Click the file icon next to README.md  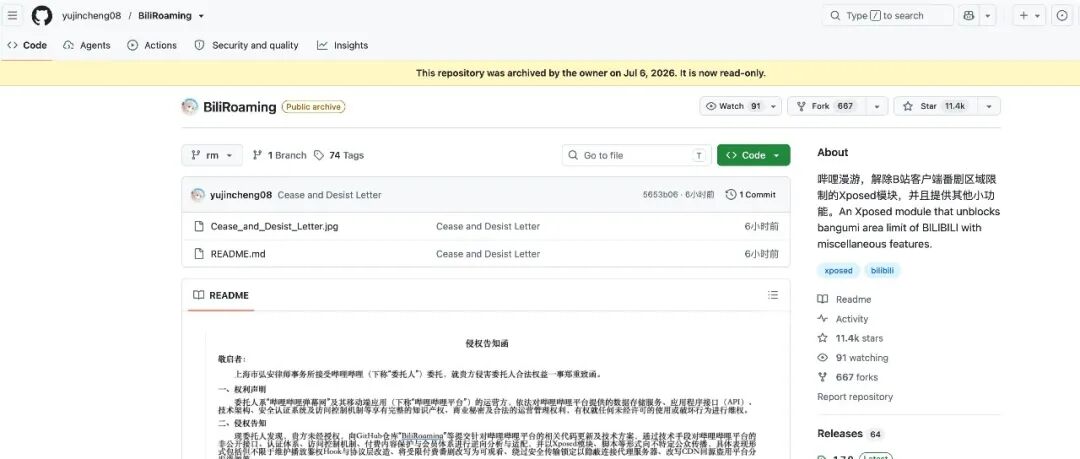198,254
